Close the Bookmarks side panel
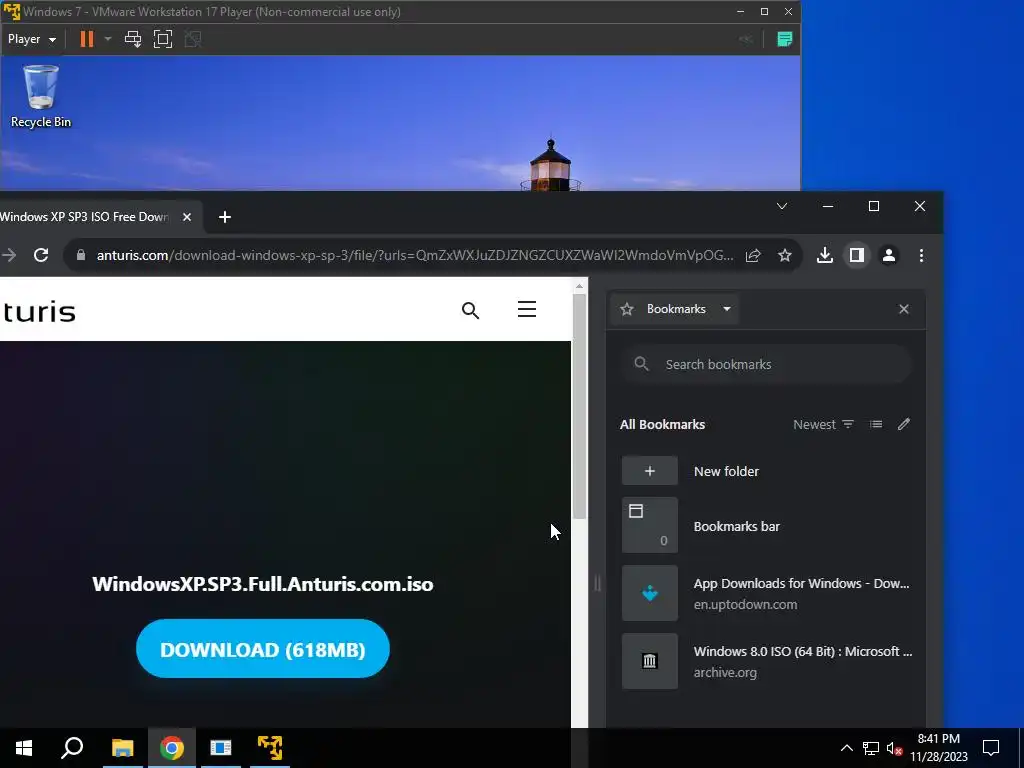Image resolution: width=1024 pixels, height=768 pixels. tap(904, 309)
